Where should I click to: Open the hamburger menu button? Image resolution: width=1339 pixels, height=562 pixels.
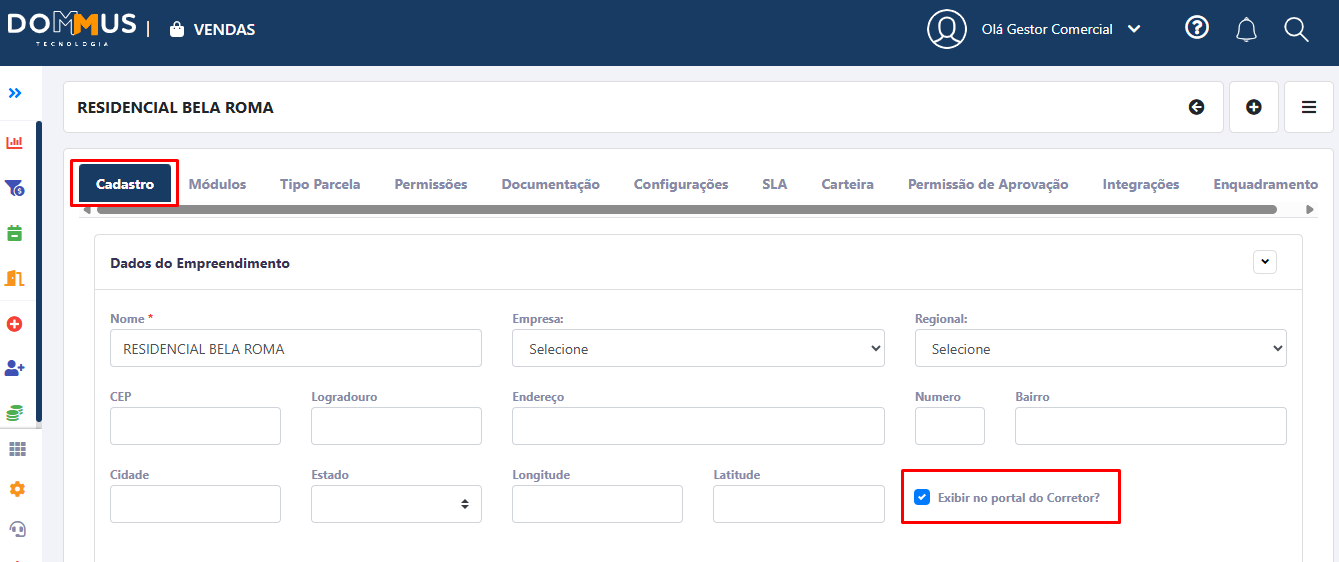(x=1308, y=107)
